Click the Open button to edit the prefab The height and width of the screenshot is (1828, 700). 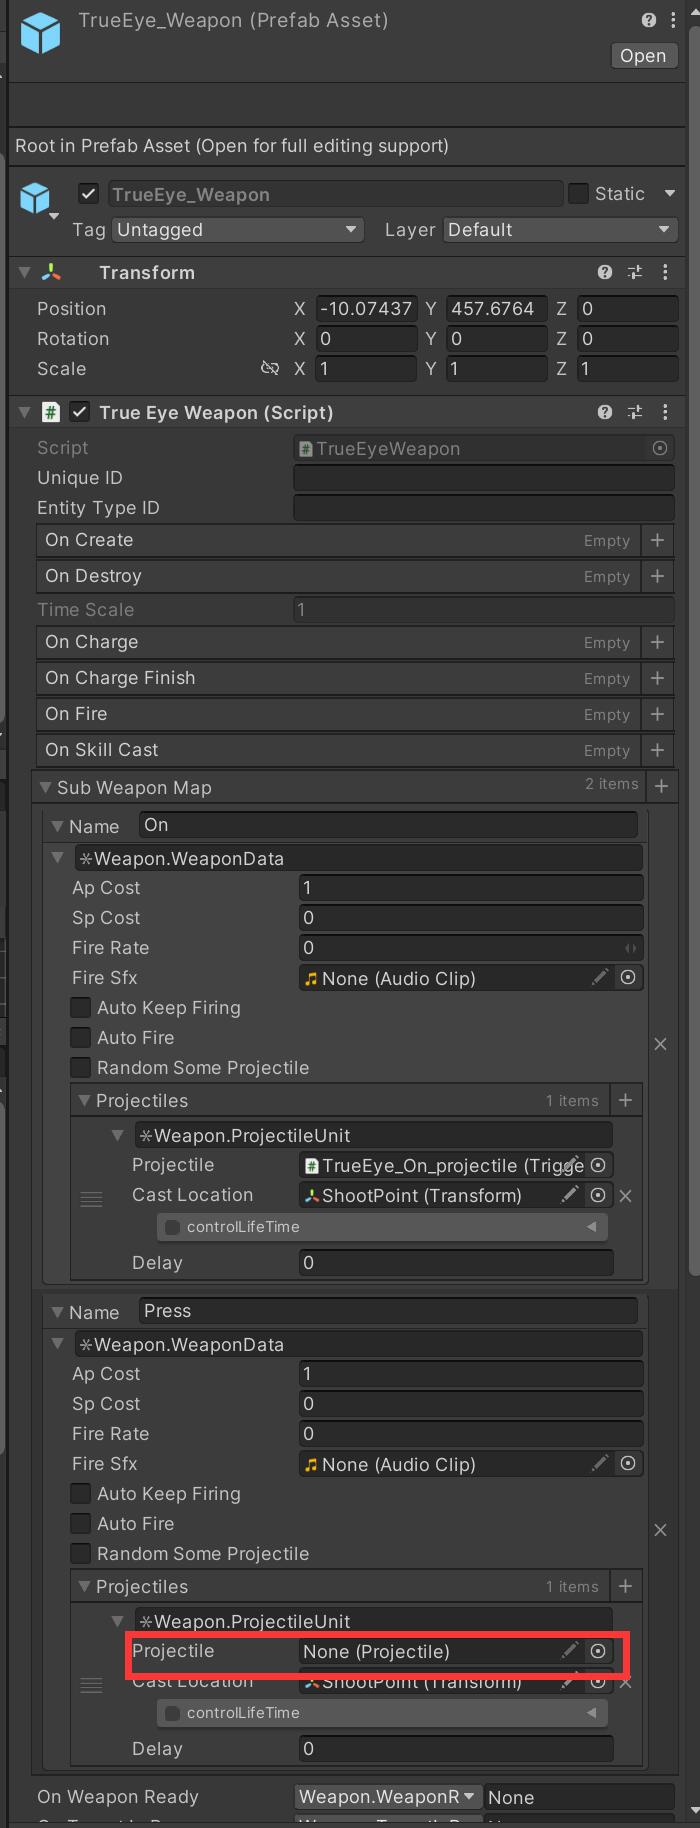tap(643, 56)
